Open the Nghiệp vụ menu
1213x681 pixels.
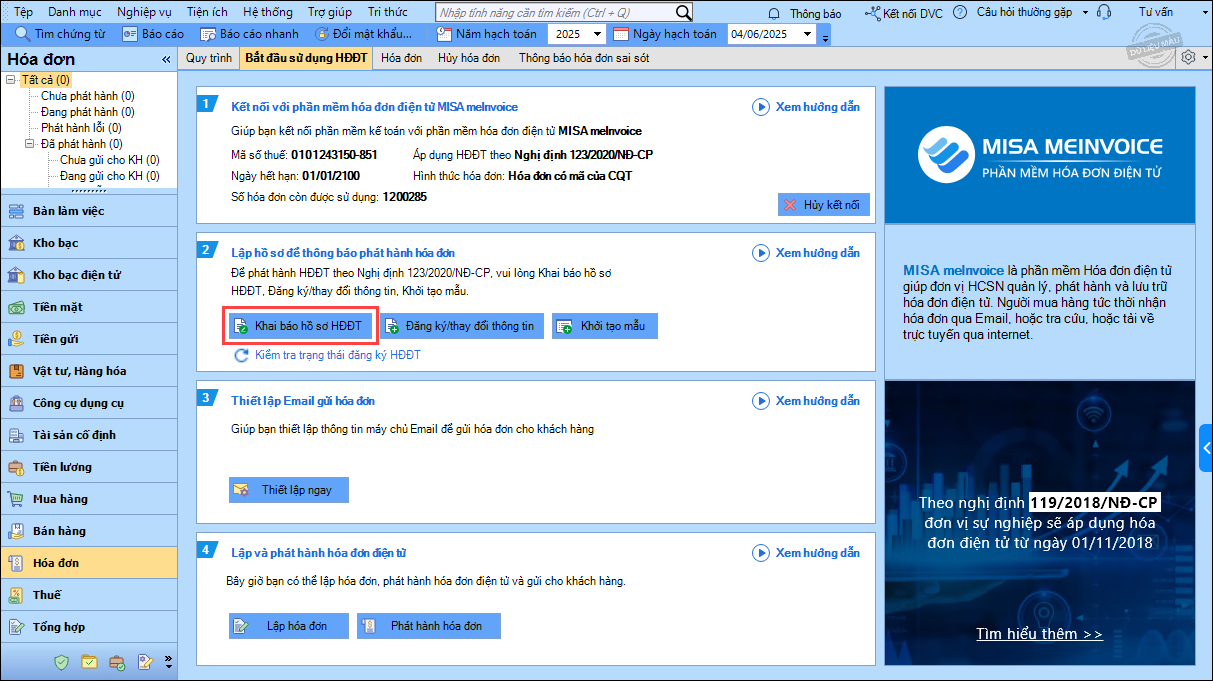tap(144, 12)
